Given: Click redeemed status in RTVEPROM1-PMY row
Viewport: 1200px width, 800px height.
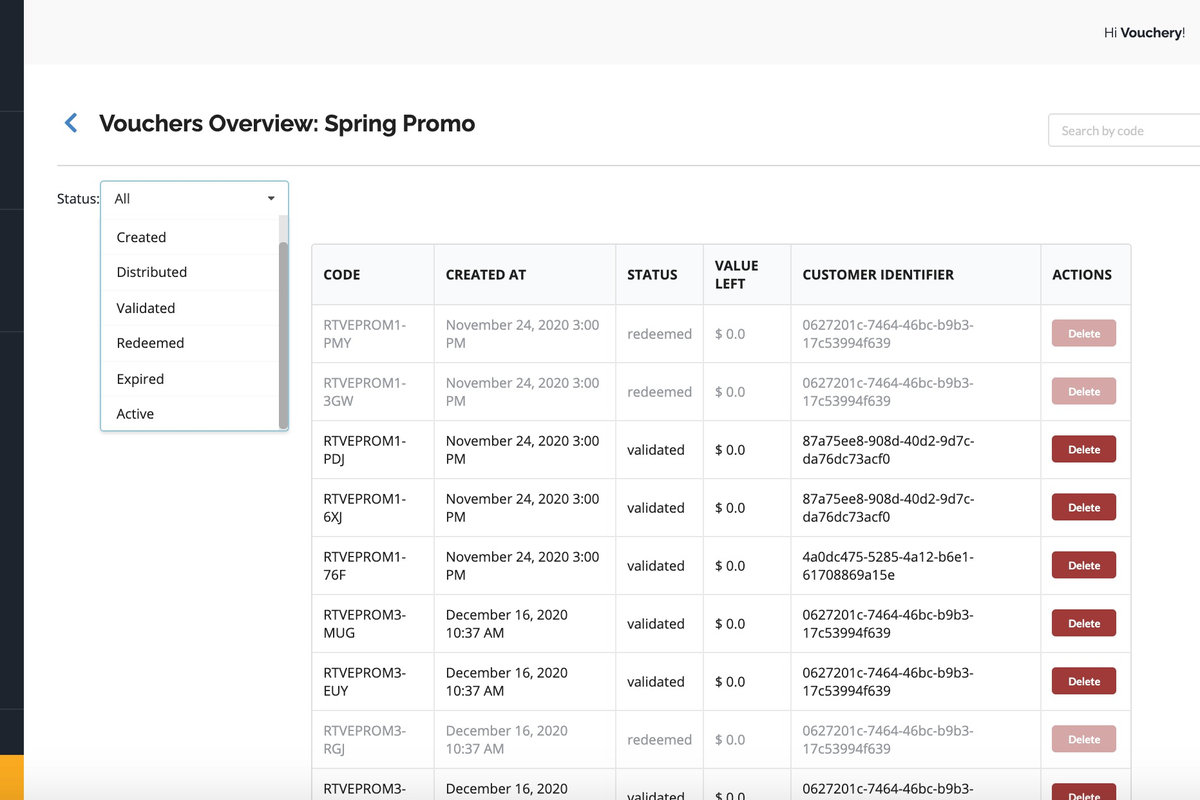Looking at the screenshot, I should 660,334.
